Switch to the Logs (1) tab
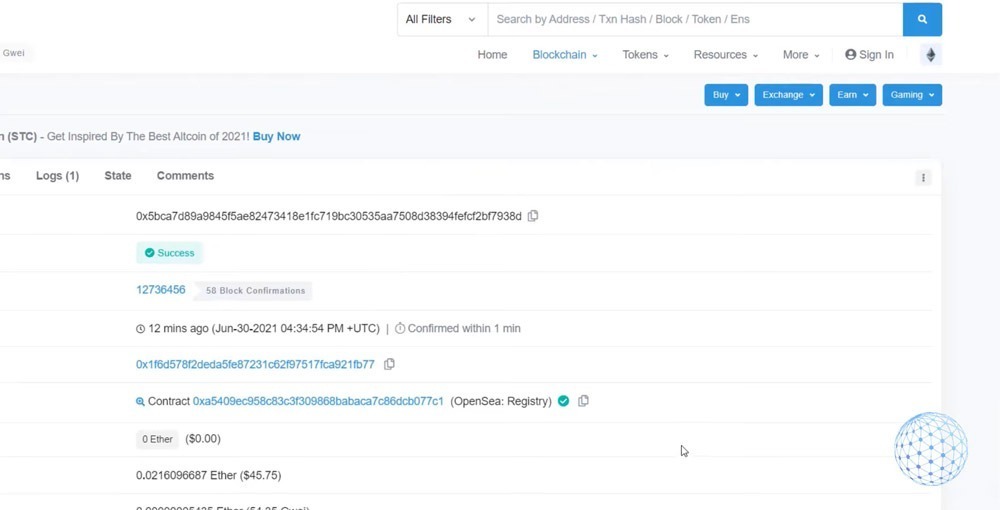This screenshot has height=510, width=1000. point(57,176)
